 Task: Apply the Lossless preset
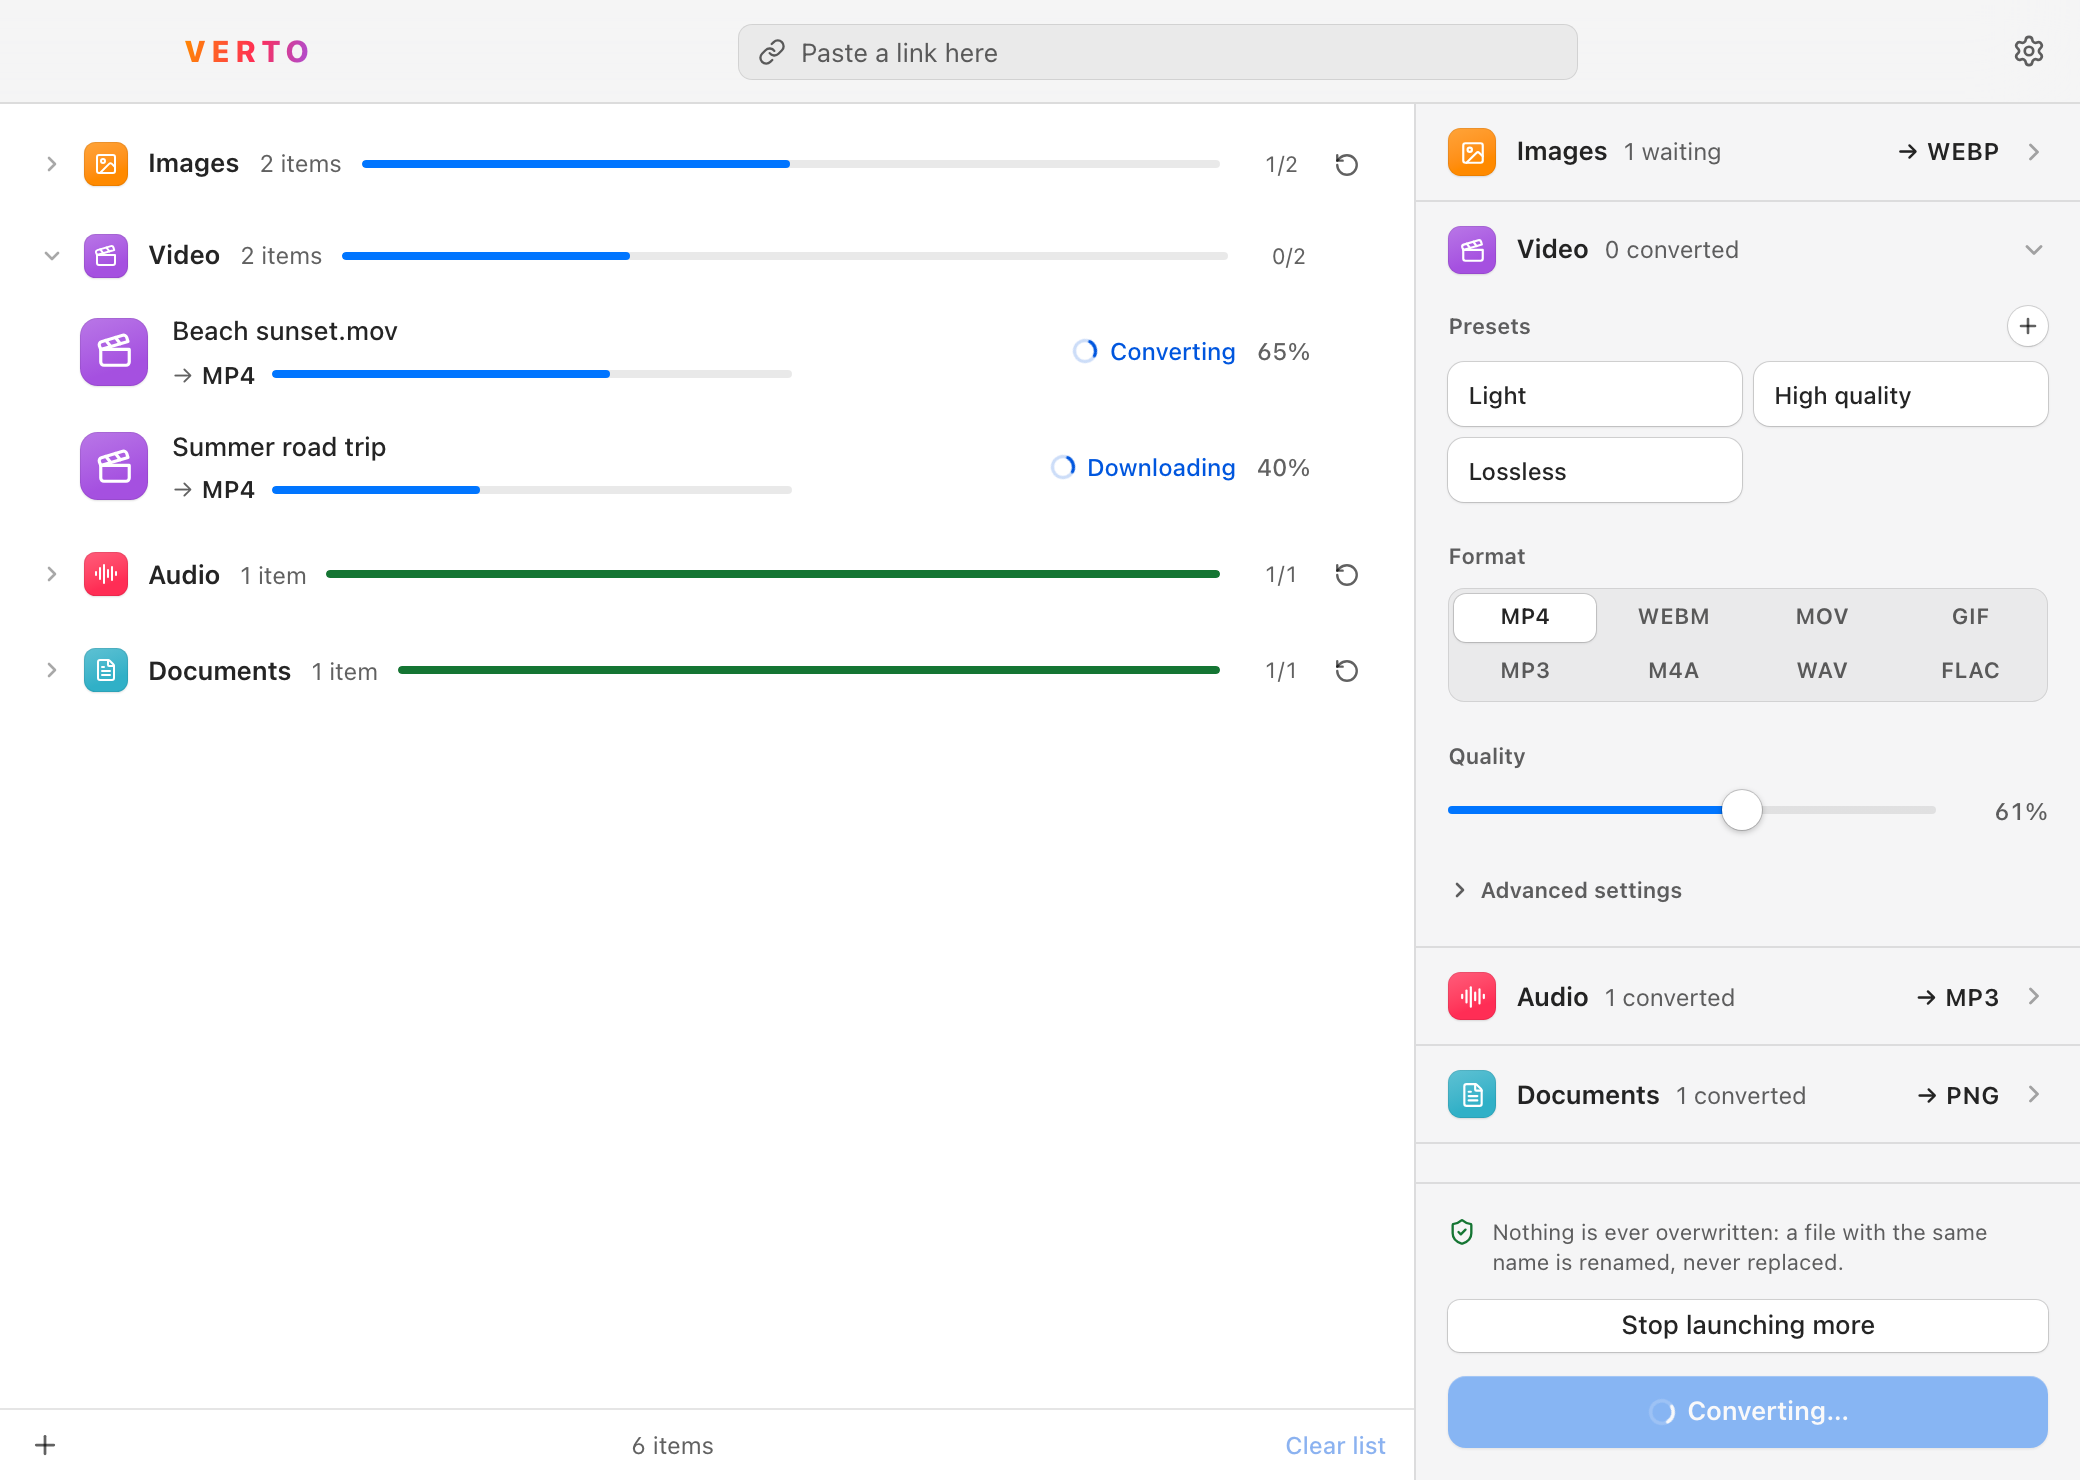point(1595,471)
